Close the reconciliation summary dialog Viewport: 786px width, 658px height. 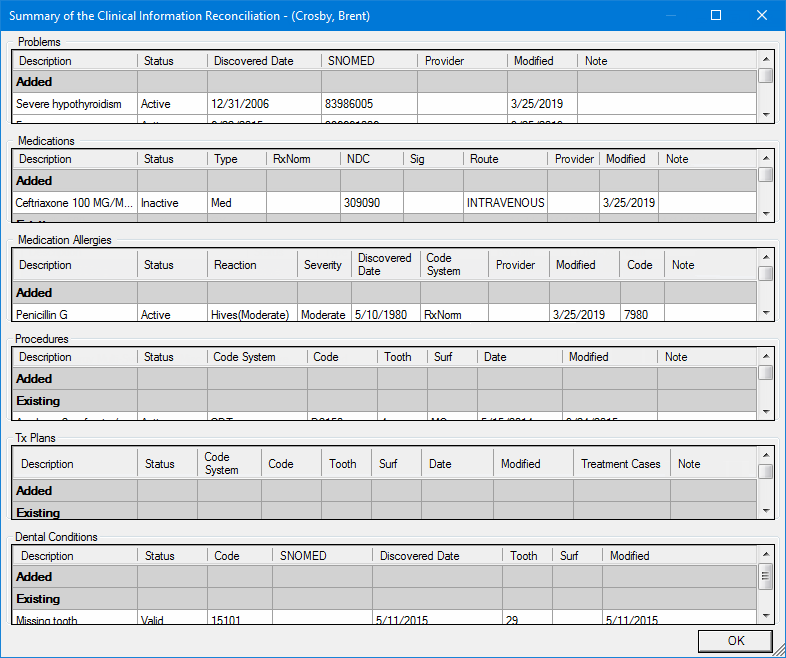761,16
